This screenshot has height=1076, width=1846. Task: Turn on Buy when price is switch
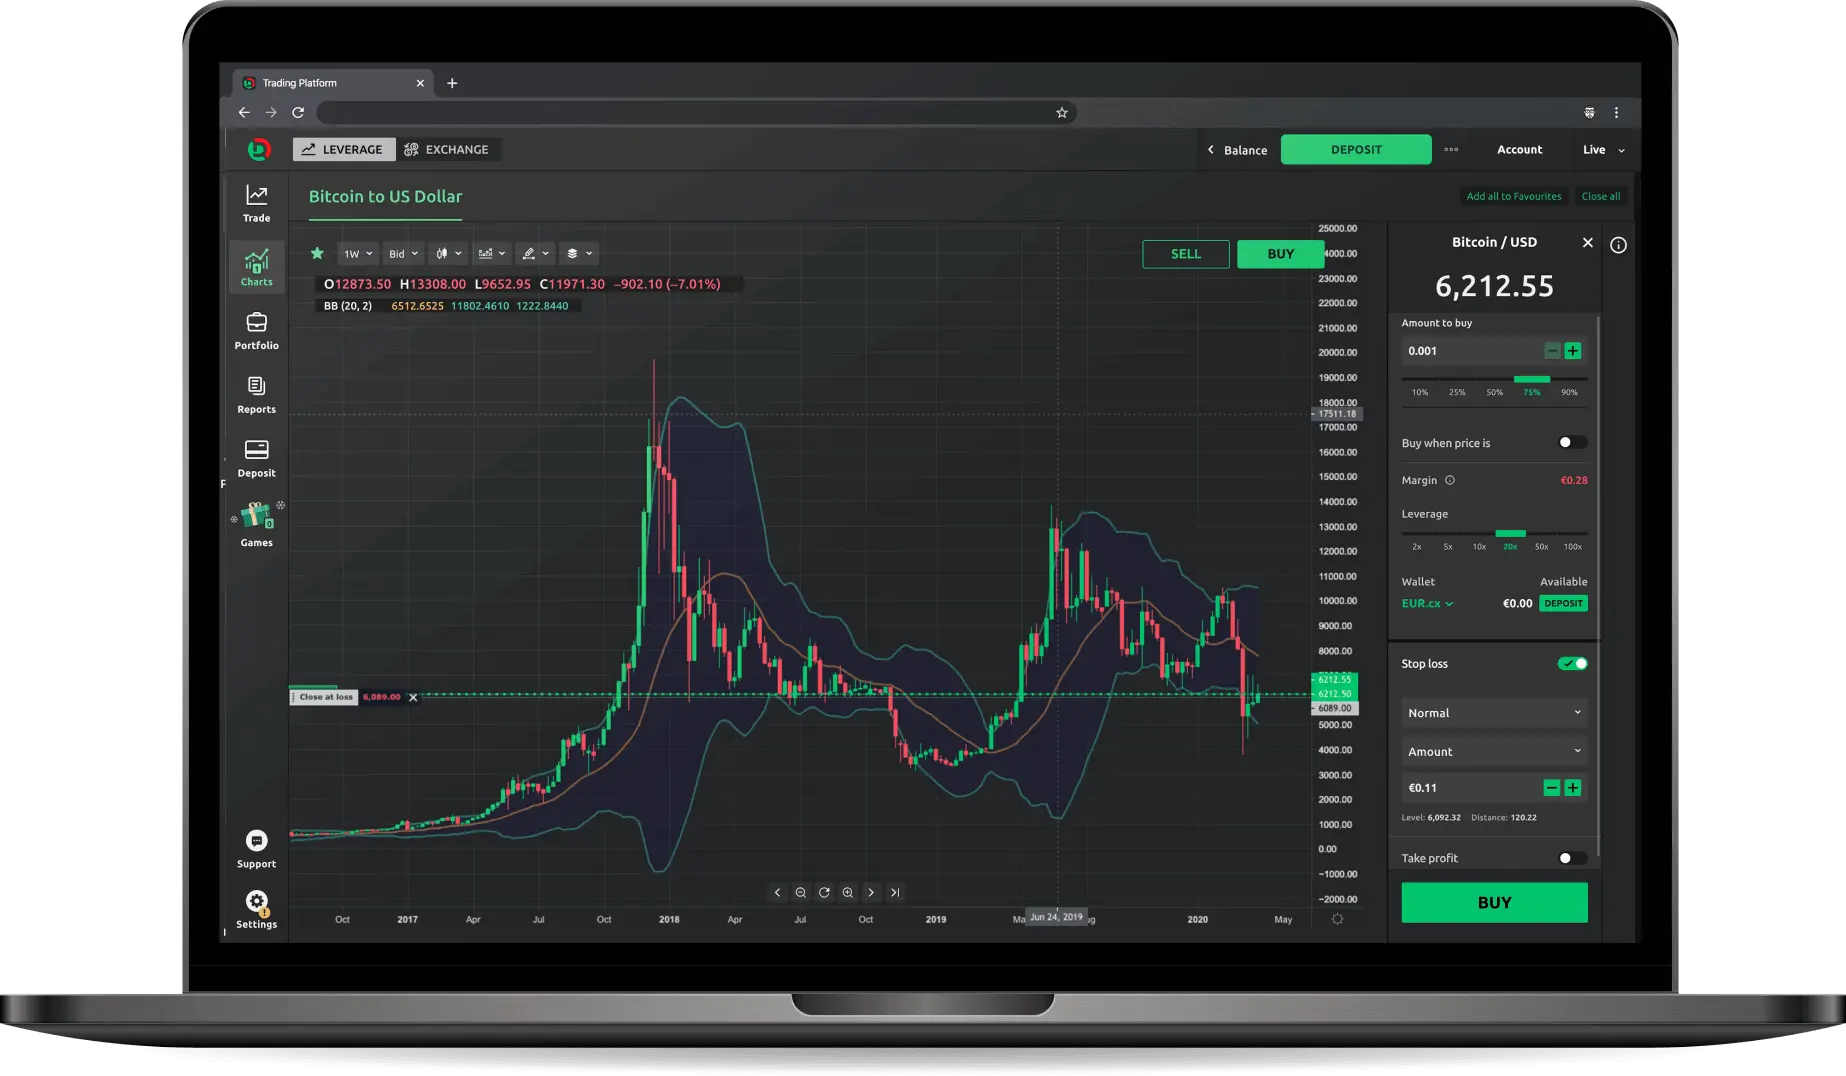click(x=1572, y=443)
